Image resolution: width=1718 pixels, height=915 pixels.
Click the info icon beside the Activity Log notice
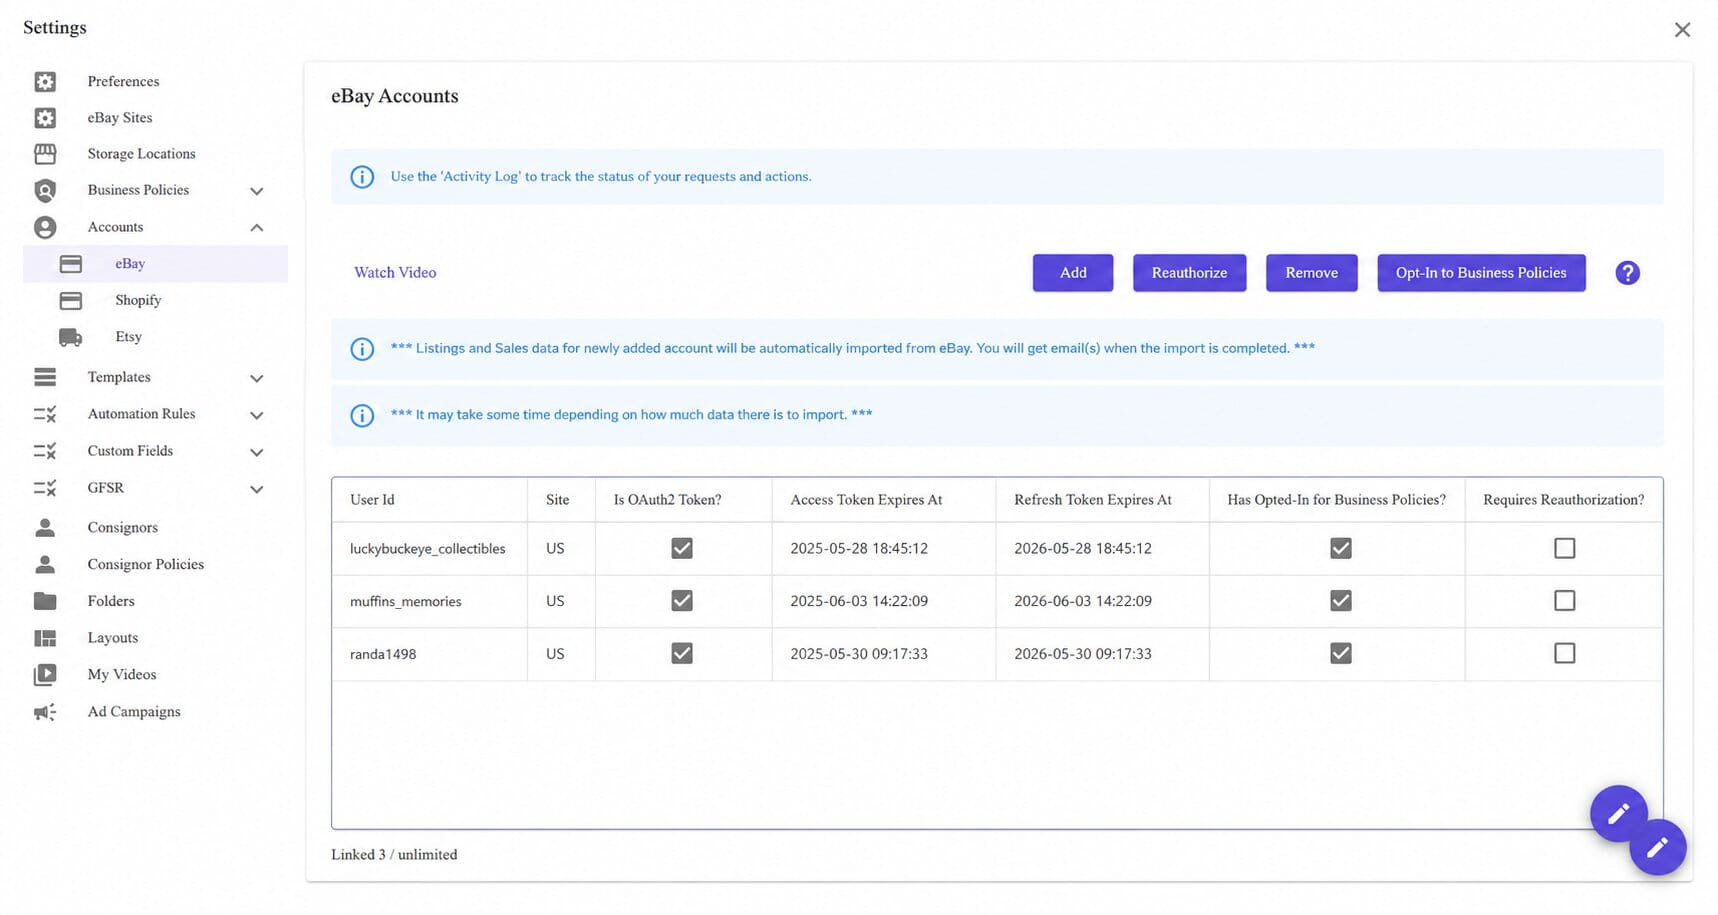(362, 177)
